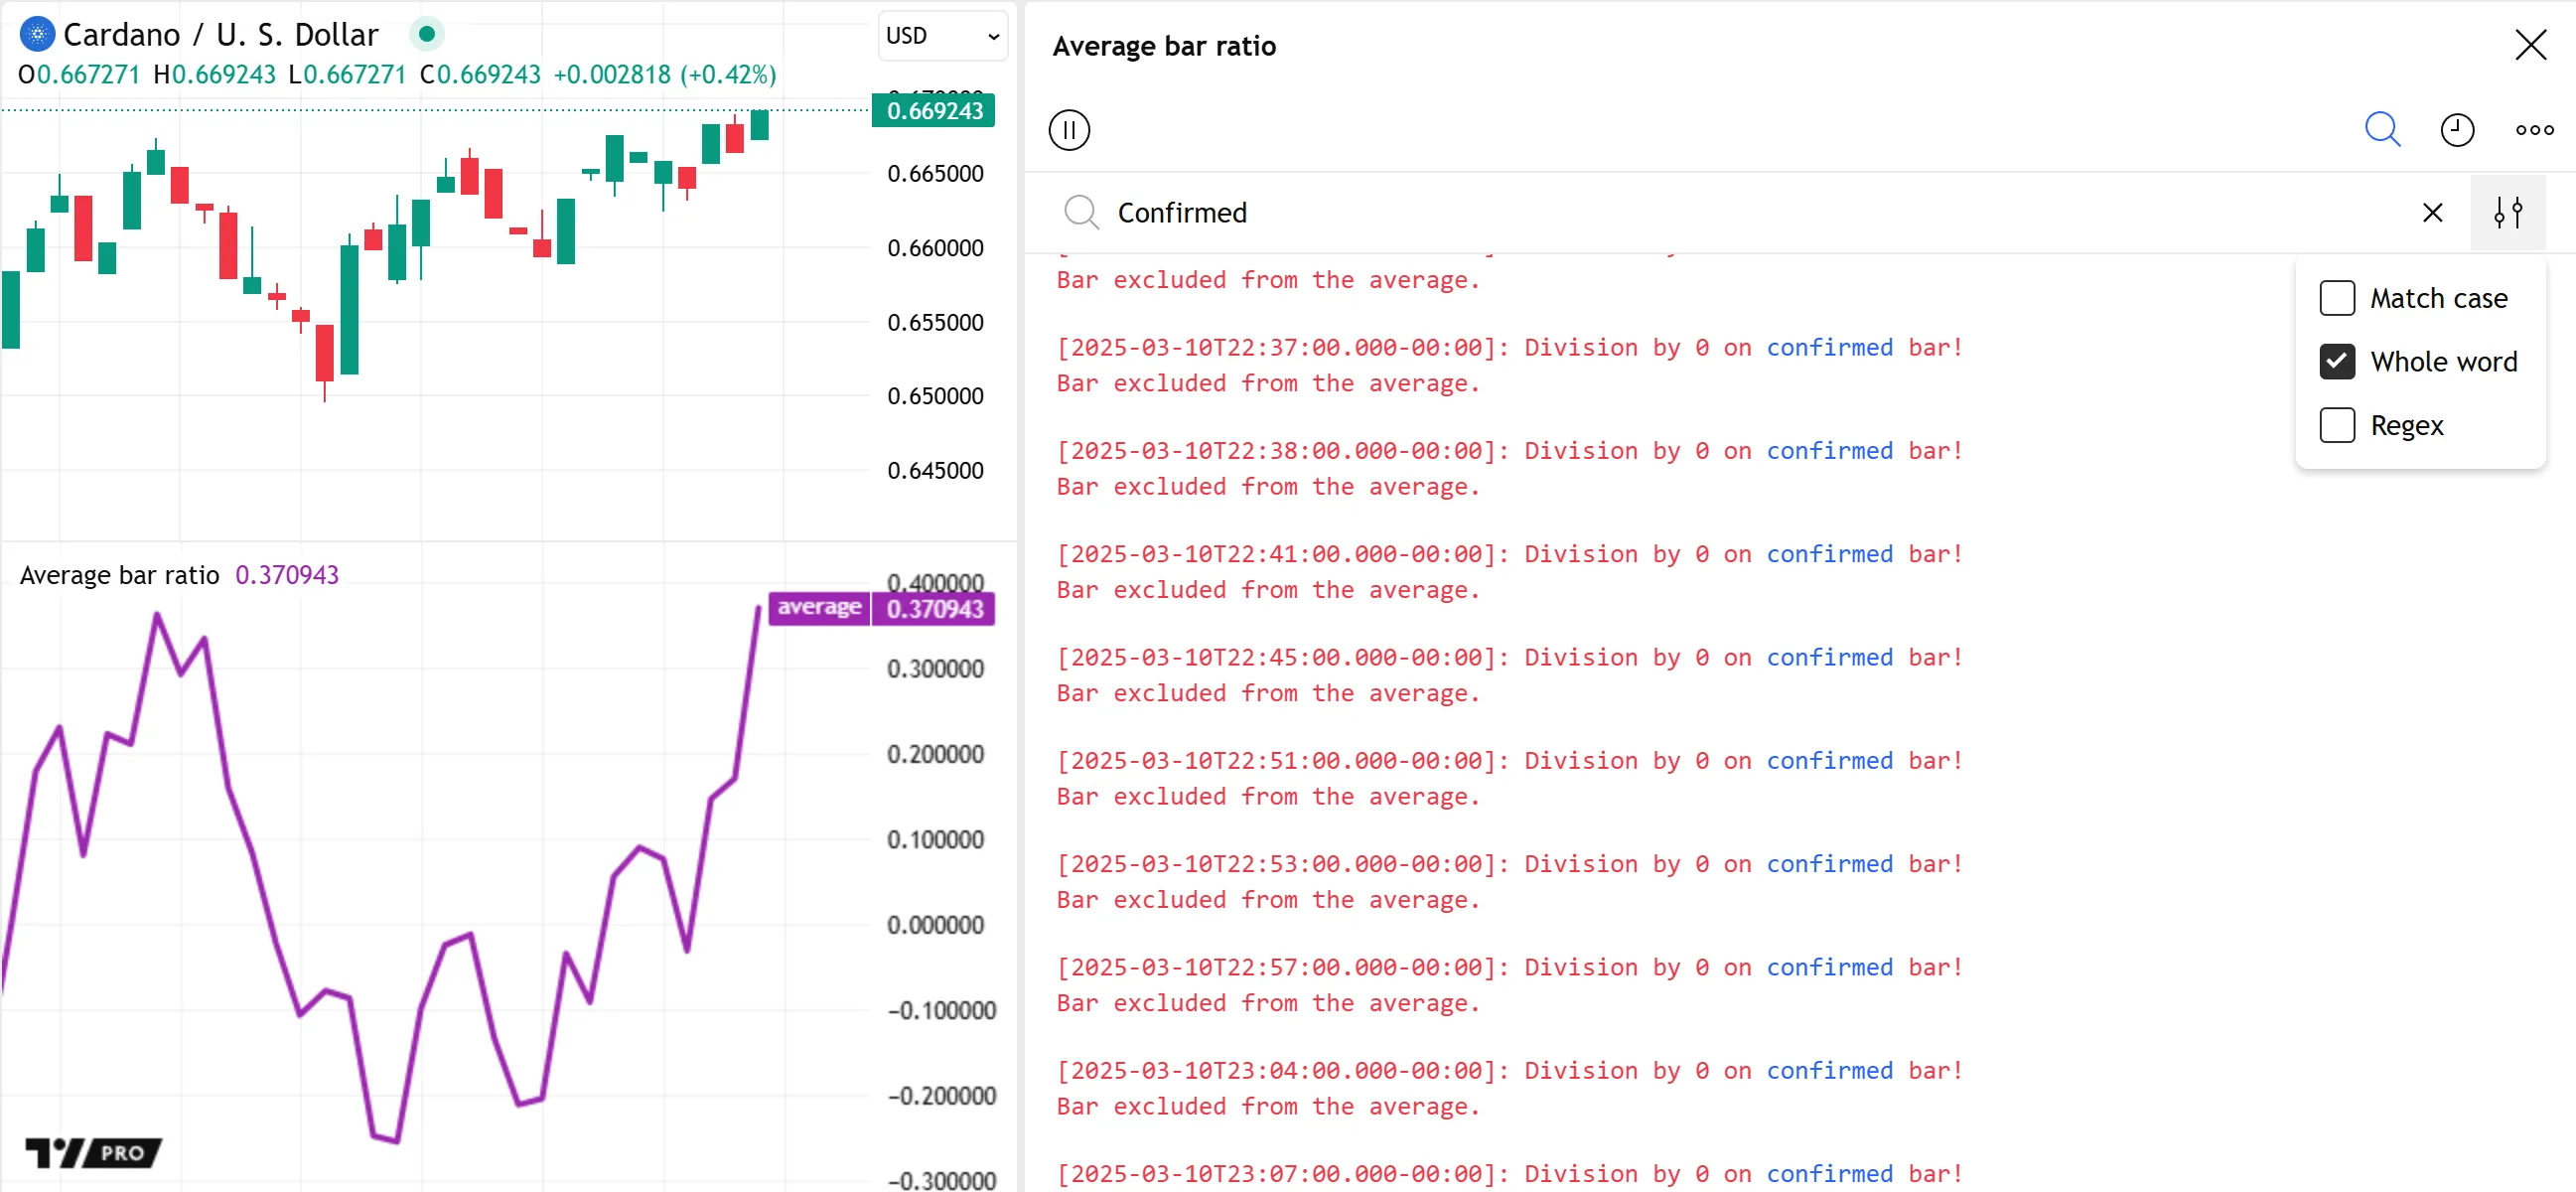Pause the log output

pos(1069,130)
